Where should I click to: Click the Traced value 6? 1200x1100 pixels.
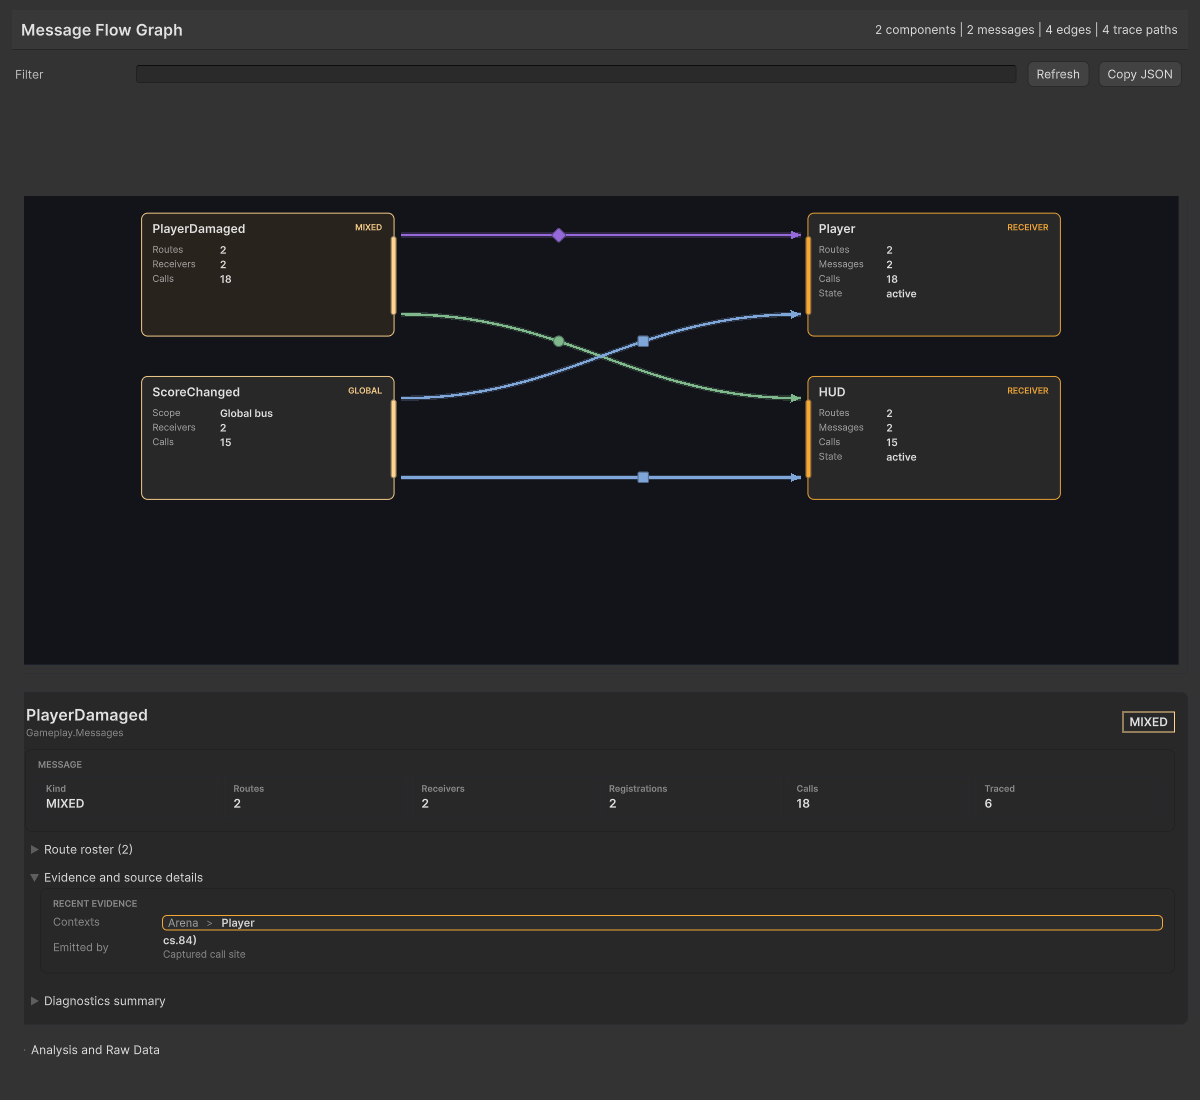[x=988, y=804]
